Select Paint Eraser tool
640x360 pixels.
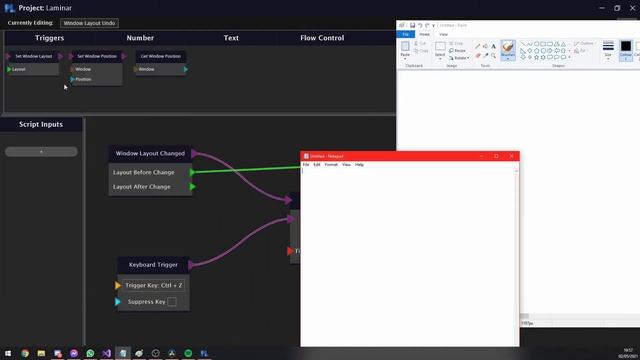[477, 56]
